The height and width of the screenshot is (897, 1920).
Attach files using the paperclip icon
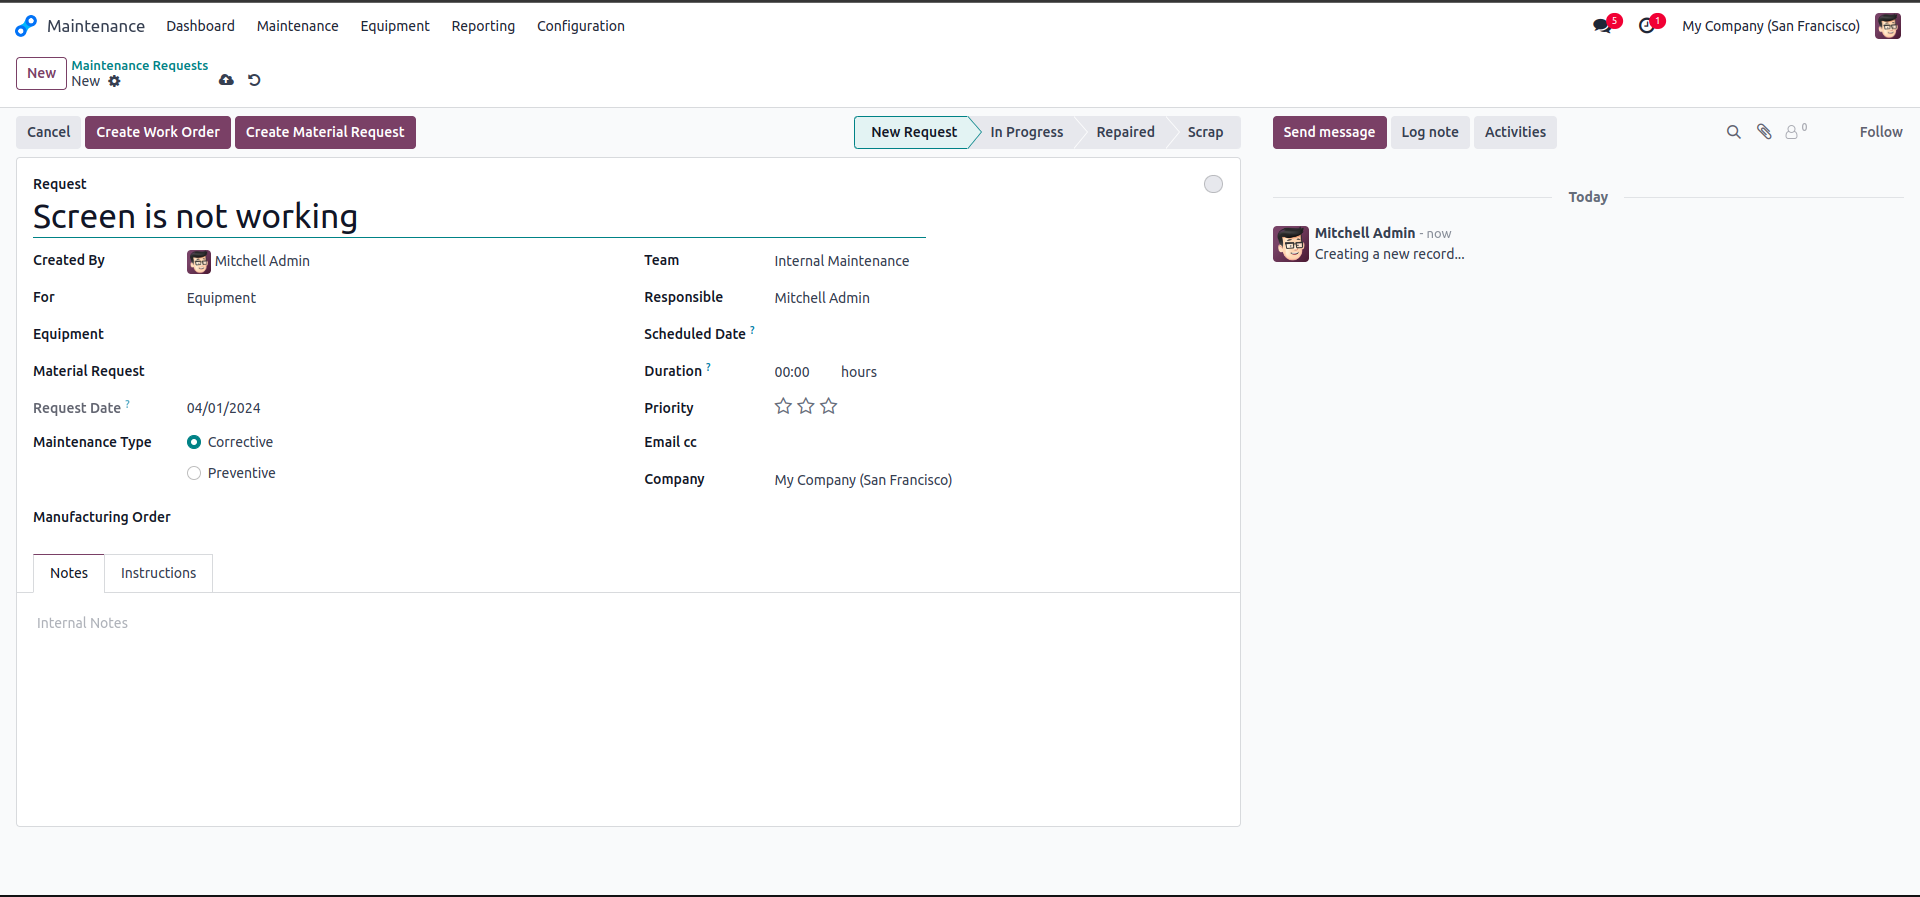tap(1764, 132)
